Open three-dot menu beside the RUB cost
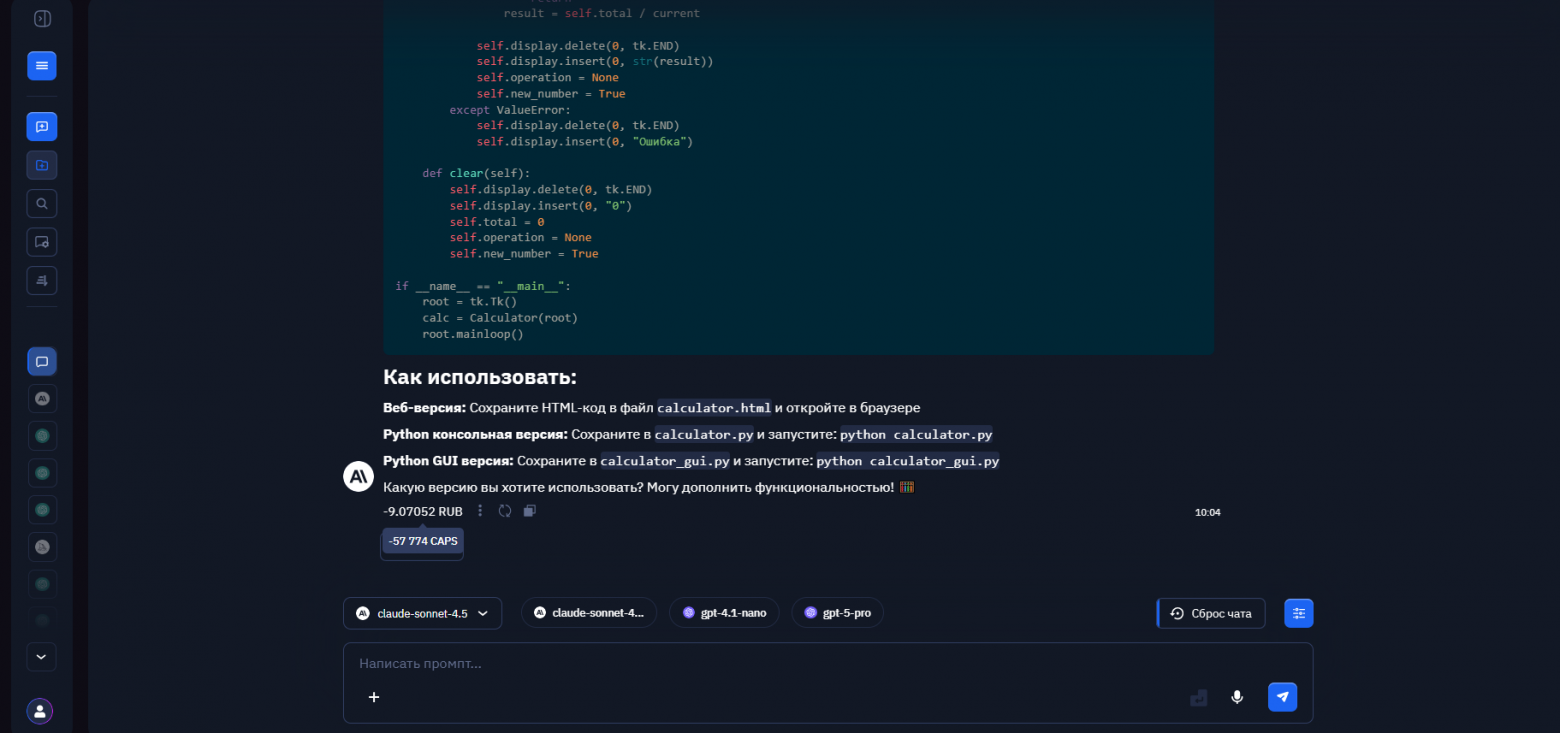Screen dimensions: 1560x733 pyautogui.click(x=480, y=511)
